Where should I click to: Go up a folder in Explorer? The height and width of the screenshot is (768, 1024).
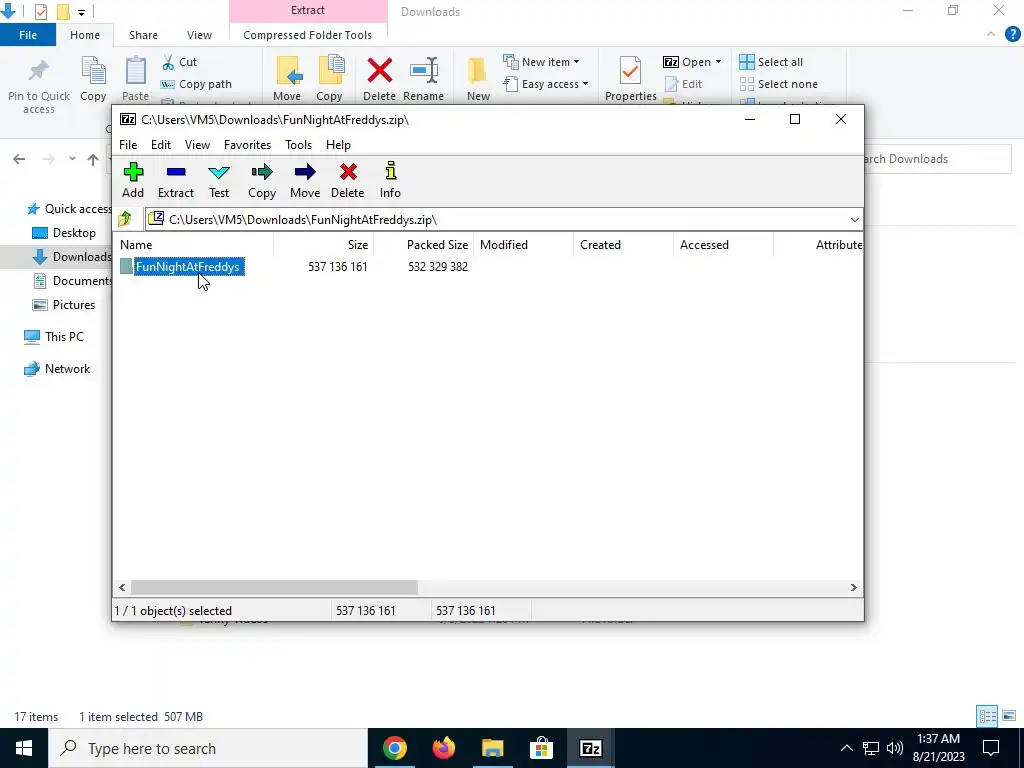pyautogui.click(x=93, y=159)
